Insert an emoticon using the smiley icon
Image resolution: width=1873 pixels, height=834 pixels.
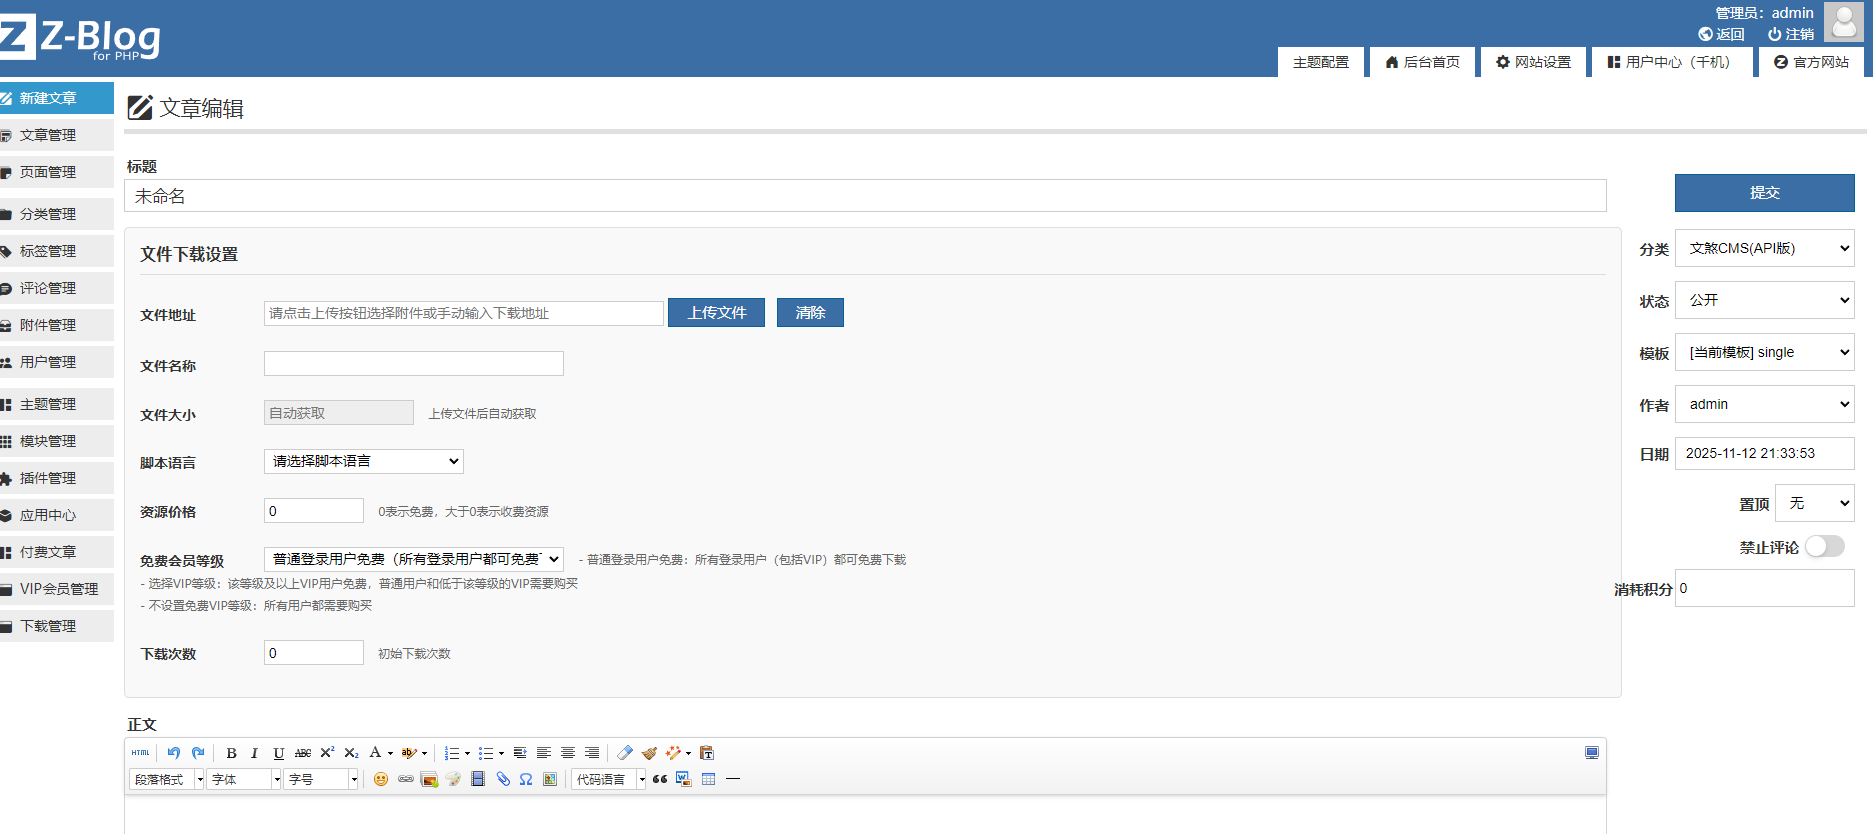point(381,779)
